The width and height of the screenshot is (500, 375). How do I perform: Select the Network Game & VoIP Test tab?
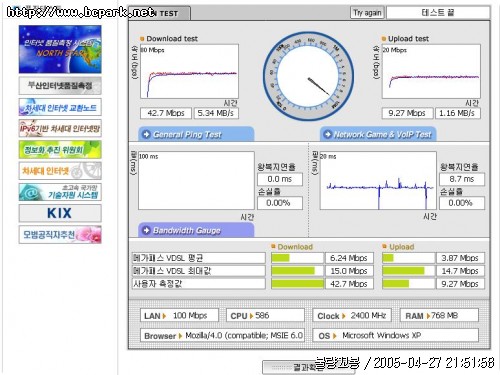378,134
